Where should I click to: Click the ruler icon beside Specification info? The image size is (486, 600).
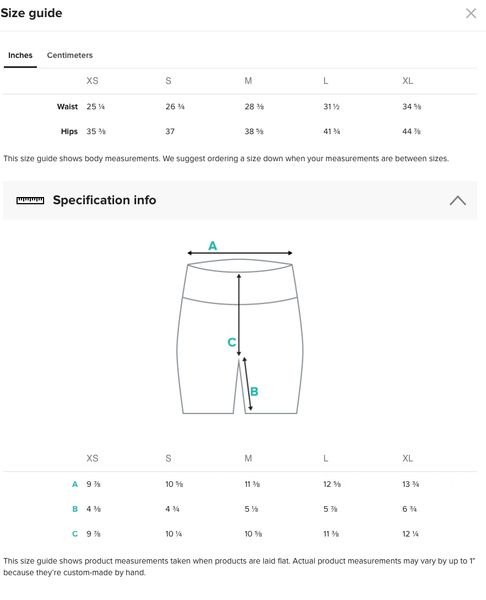point(30,200)
